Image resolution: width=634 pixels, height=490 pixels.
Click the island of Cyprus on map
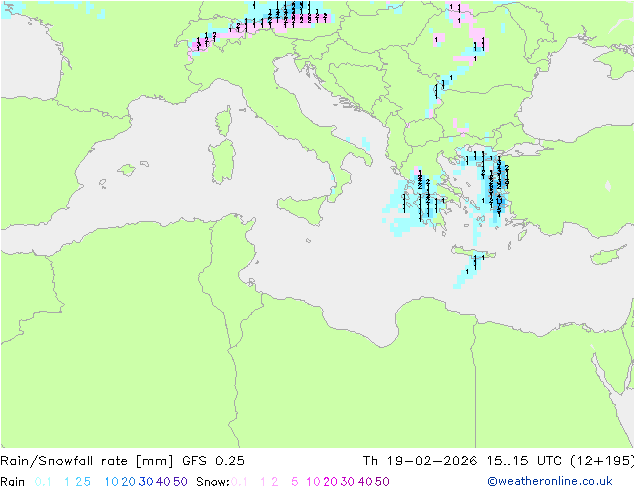(606, 256)
